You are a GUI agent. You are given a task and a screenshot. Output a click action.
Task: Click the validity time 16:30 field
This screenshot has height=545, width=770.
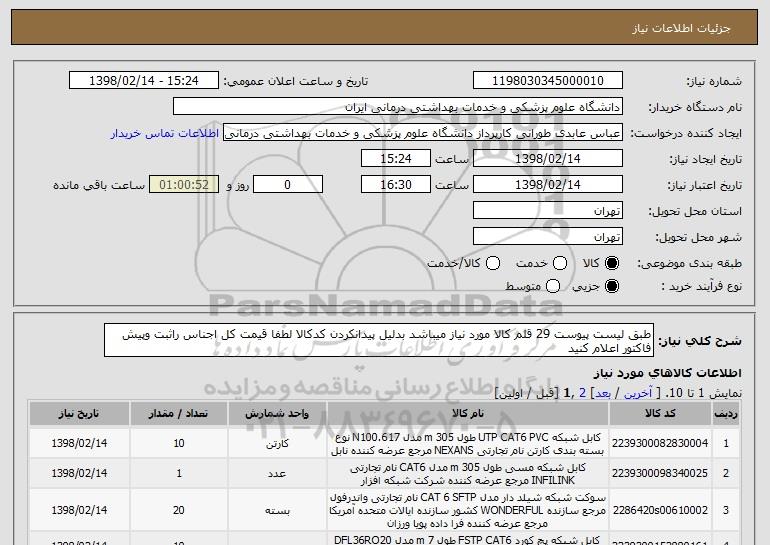(x=396, y=185)
